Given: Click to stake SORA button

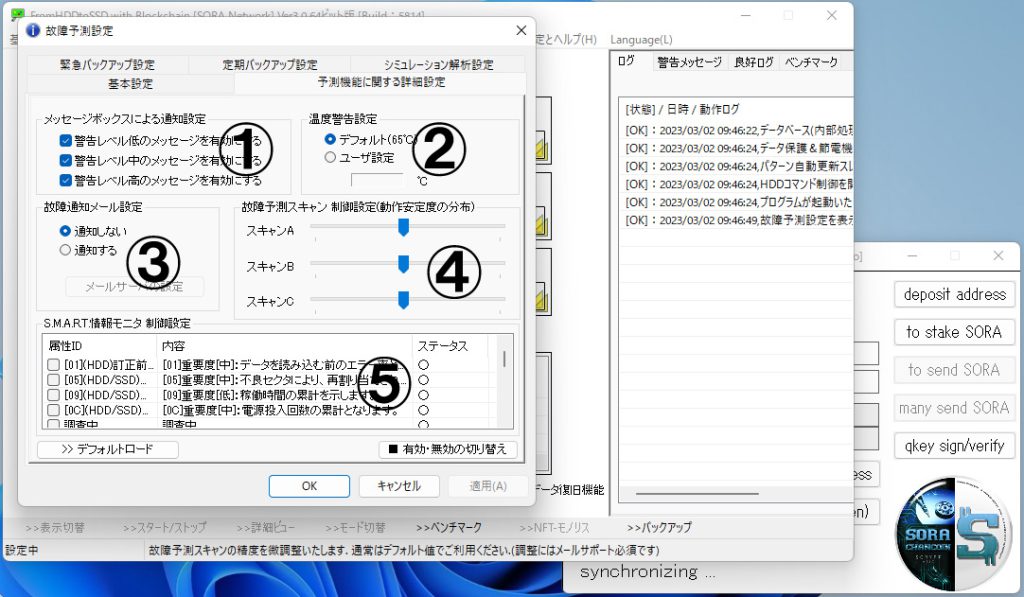Looking at the screenshot, I should point(954,332).
